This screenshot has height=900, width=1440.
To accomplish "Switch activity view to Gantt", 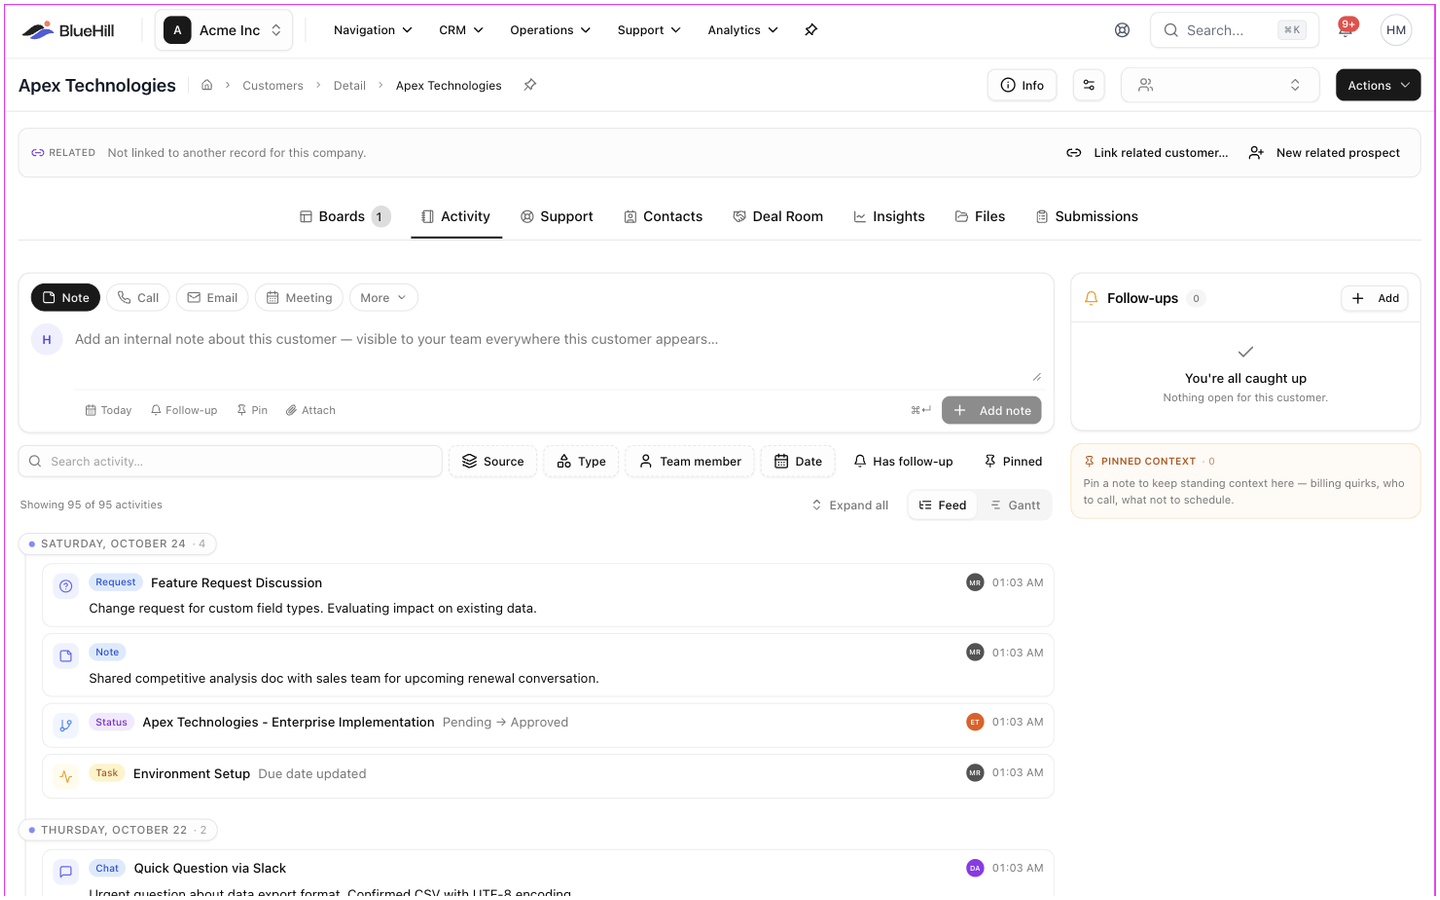I will (x=1015, y=505).
